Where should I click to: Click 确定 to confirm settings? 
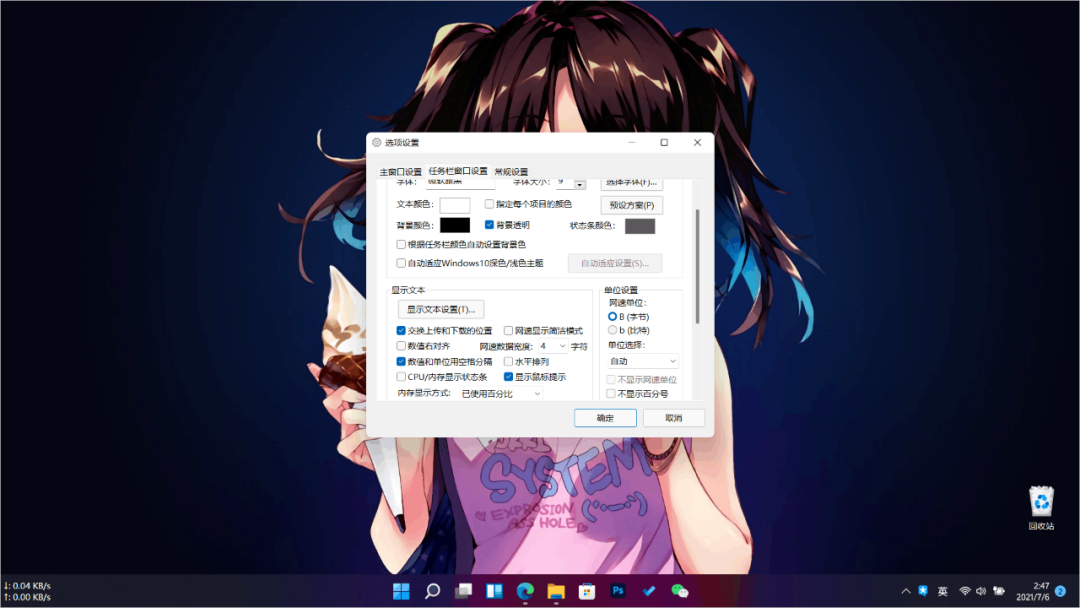(x=605, y=418)
